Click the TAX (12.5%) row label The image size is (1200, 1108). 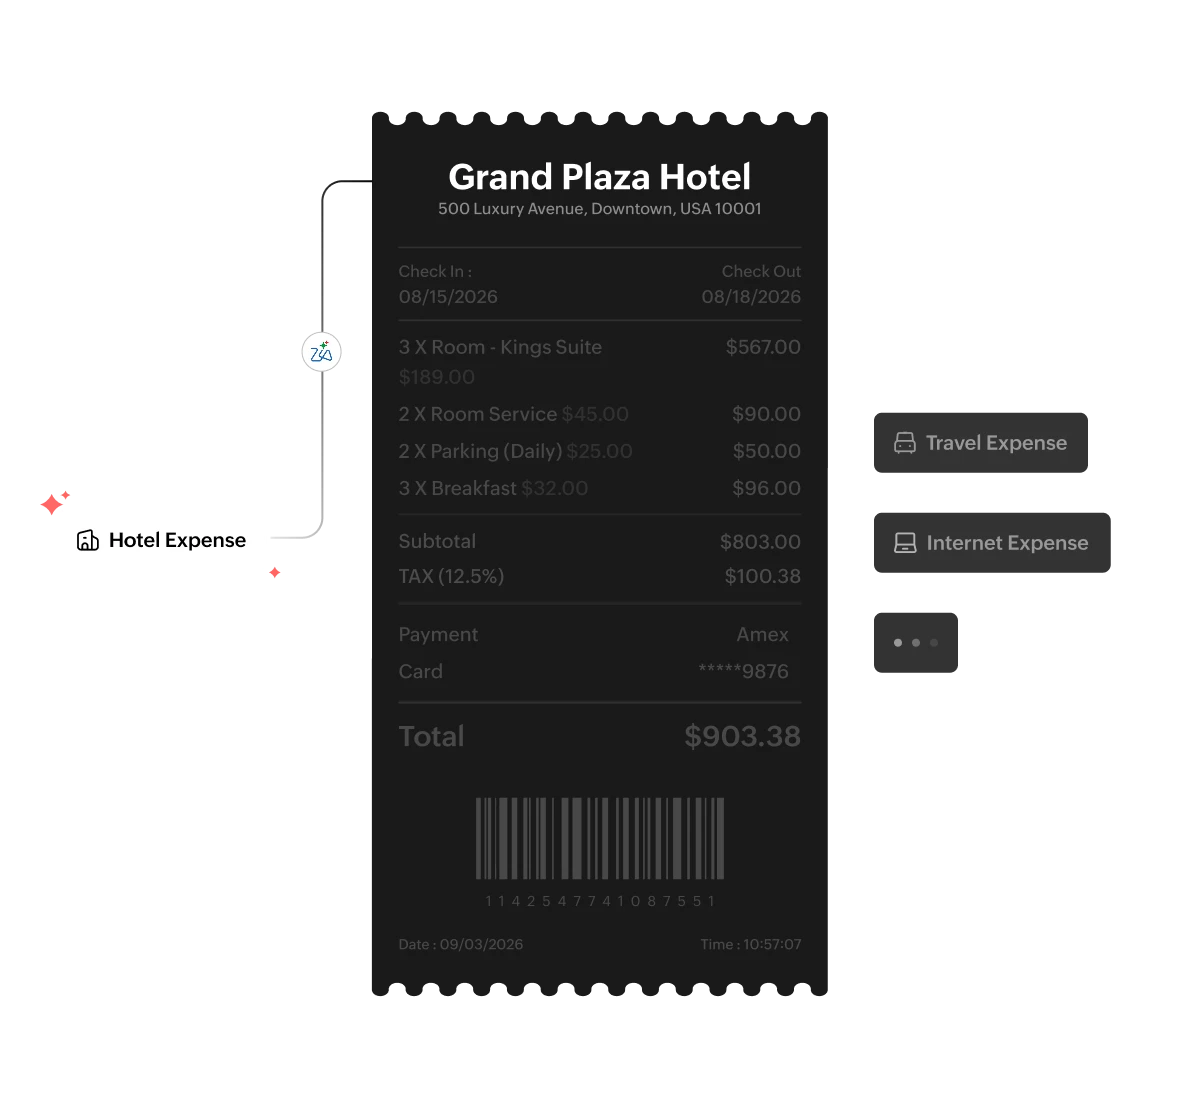451,577
